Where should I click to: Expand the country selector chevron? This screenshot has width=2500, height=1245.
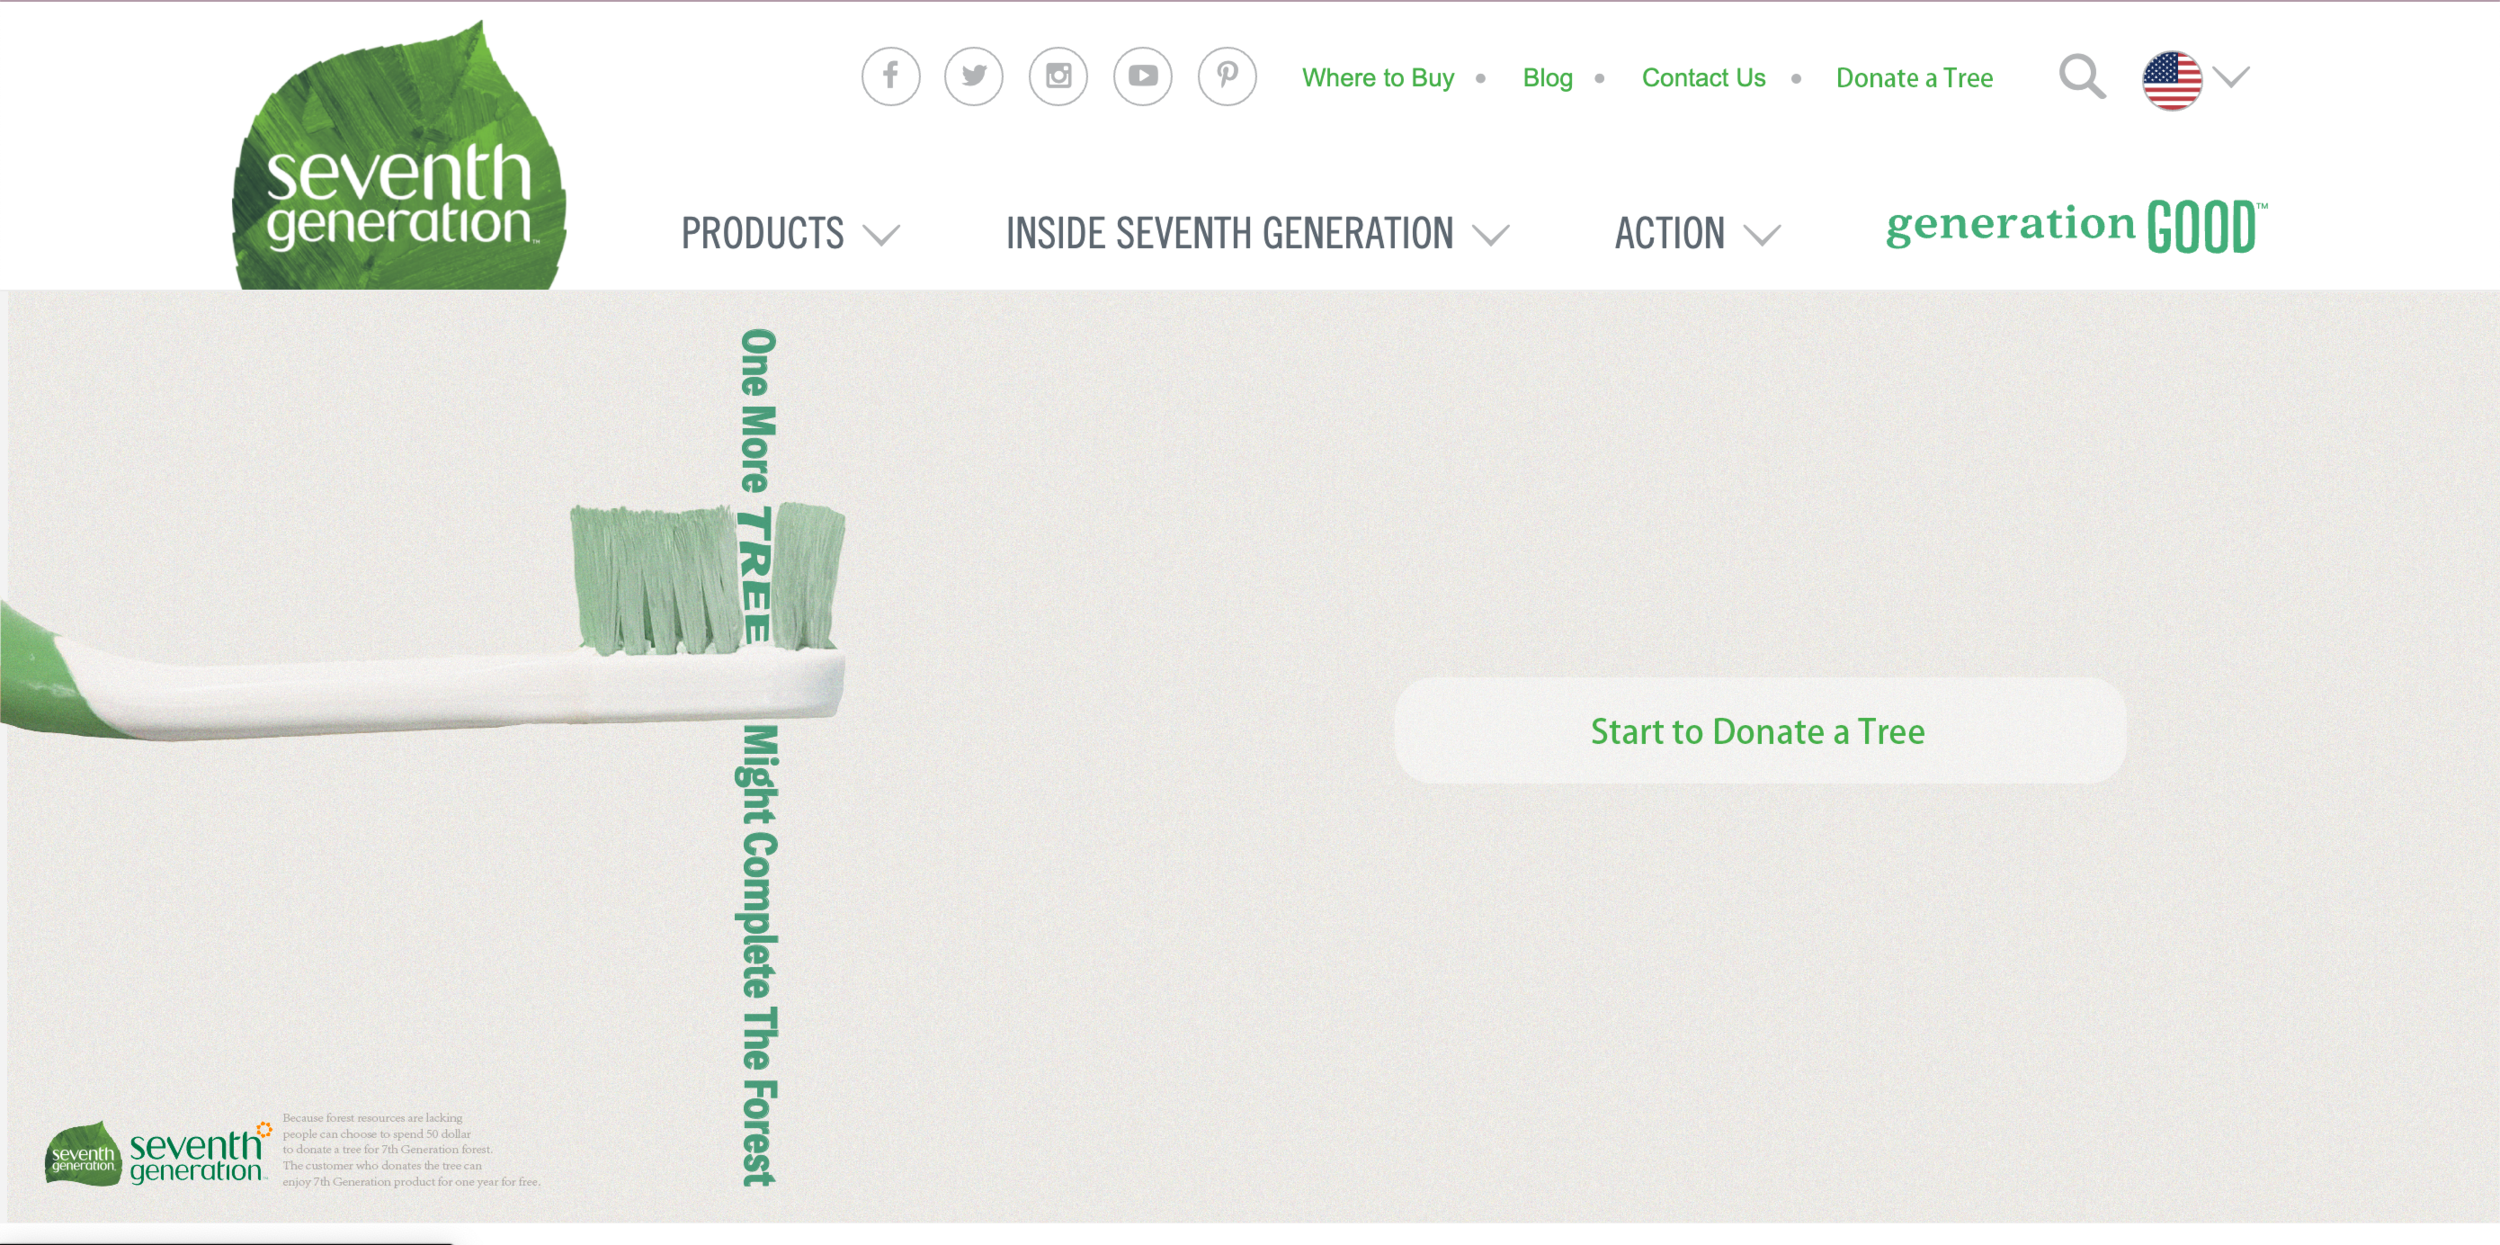click(2231, 77)
